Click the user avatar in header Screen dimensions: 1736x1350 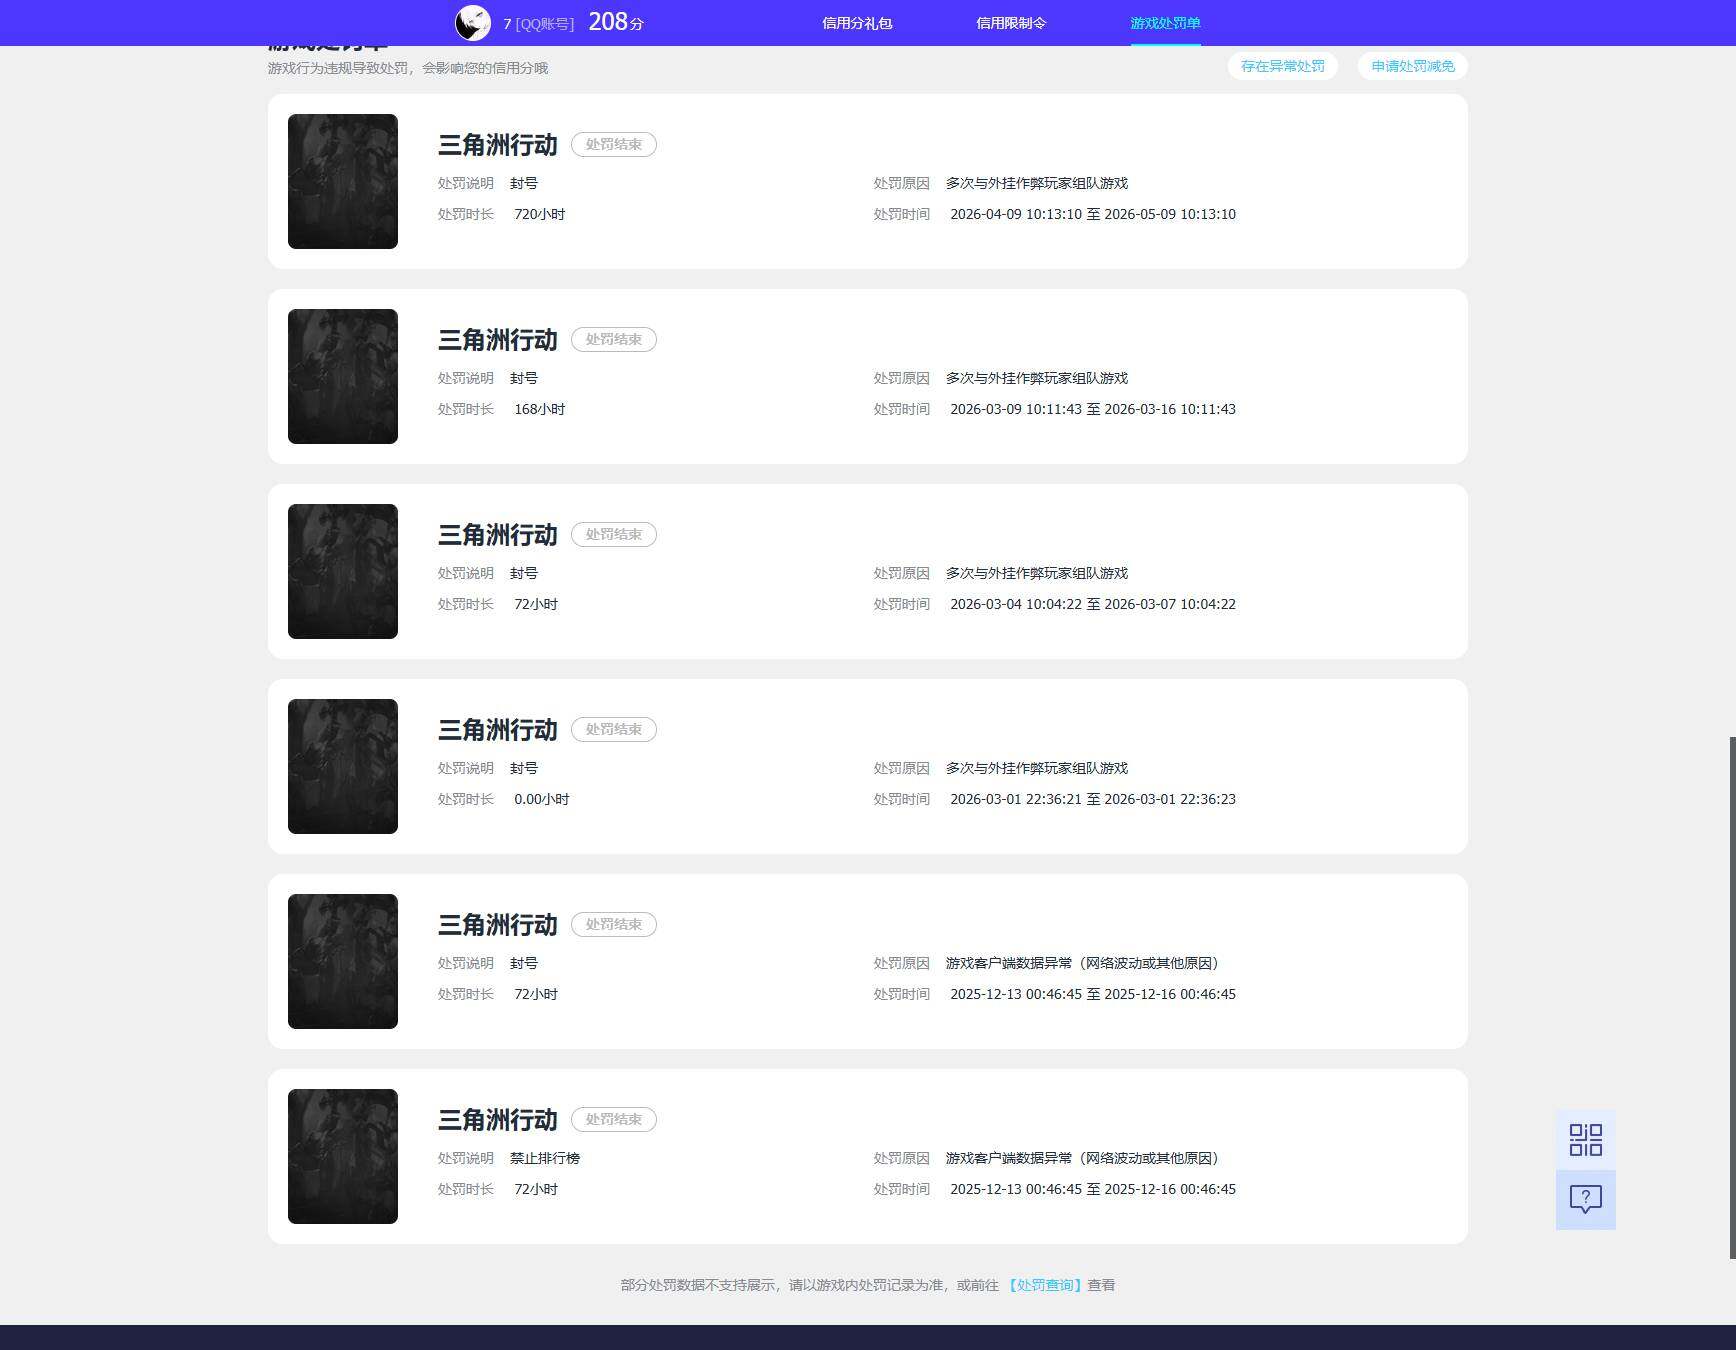click(473, 22)
